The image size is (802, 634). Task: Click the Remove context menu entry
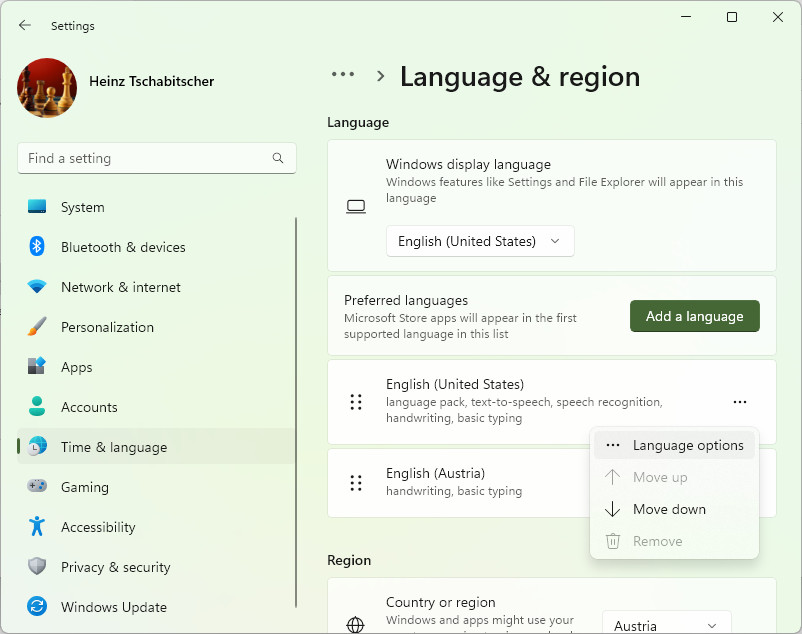674,541
